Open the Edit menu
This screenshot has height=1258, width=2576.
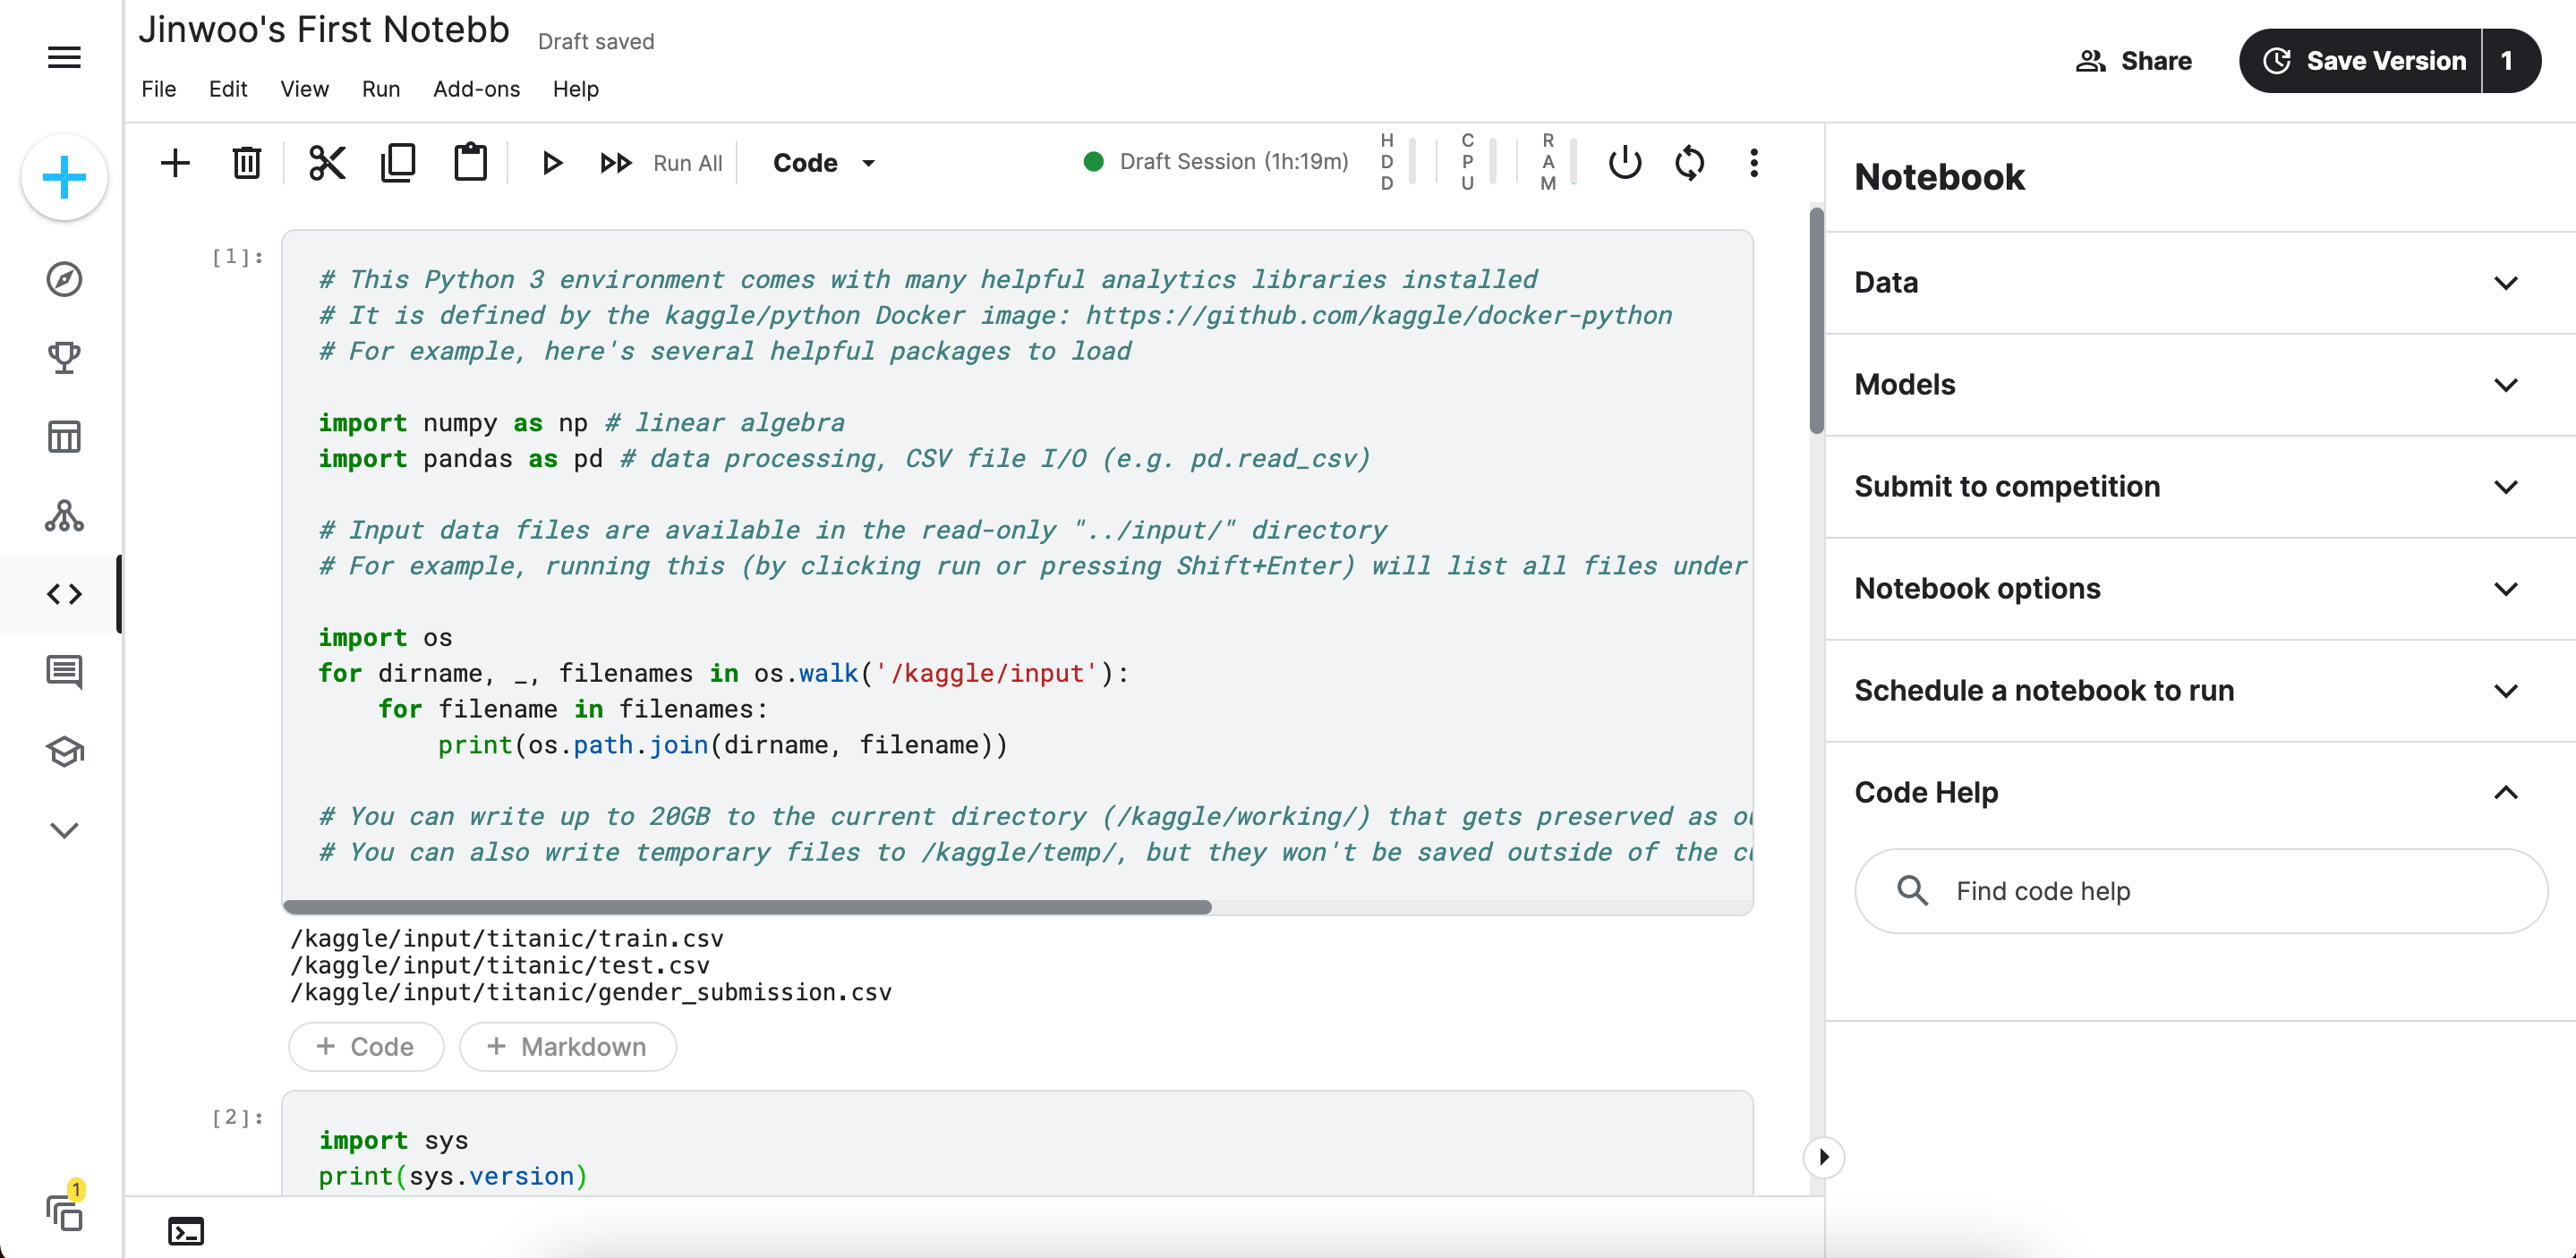tap(228, 89)
